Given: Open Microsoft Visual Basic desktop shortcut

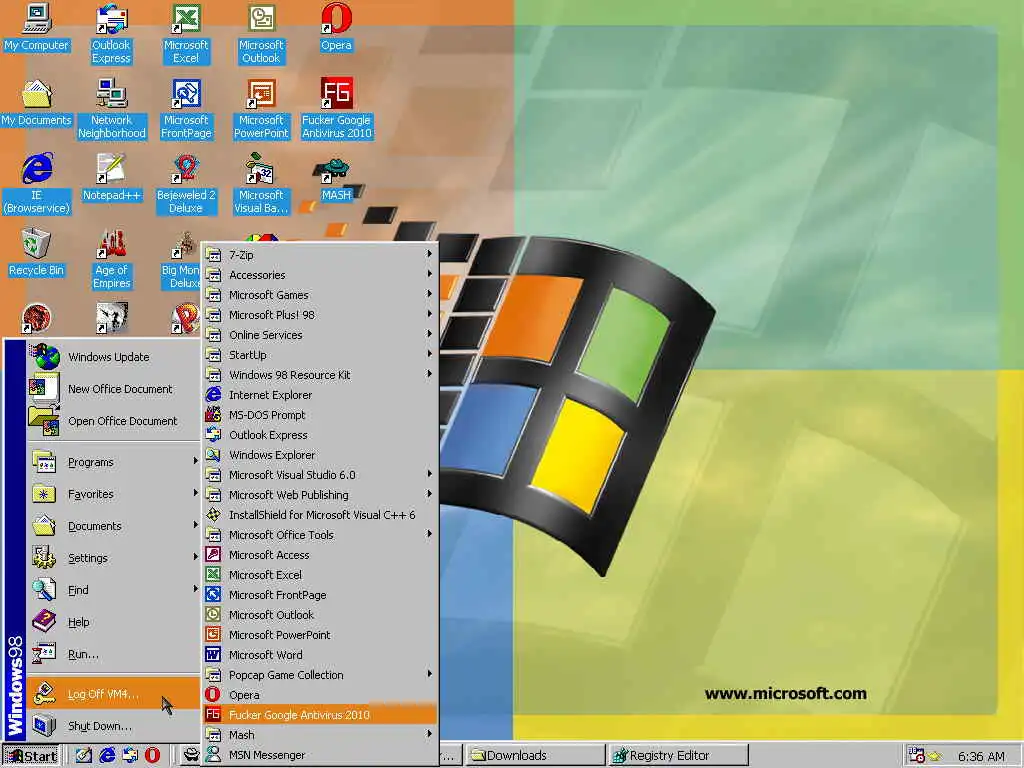Looking at the screenshot, I should click(x=261, y=184).
